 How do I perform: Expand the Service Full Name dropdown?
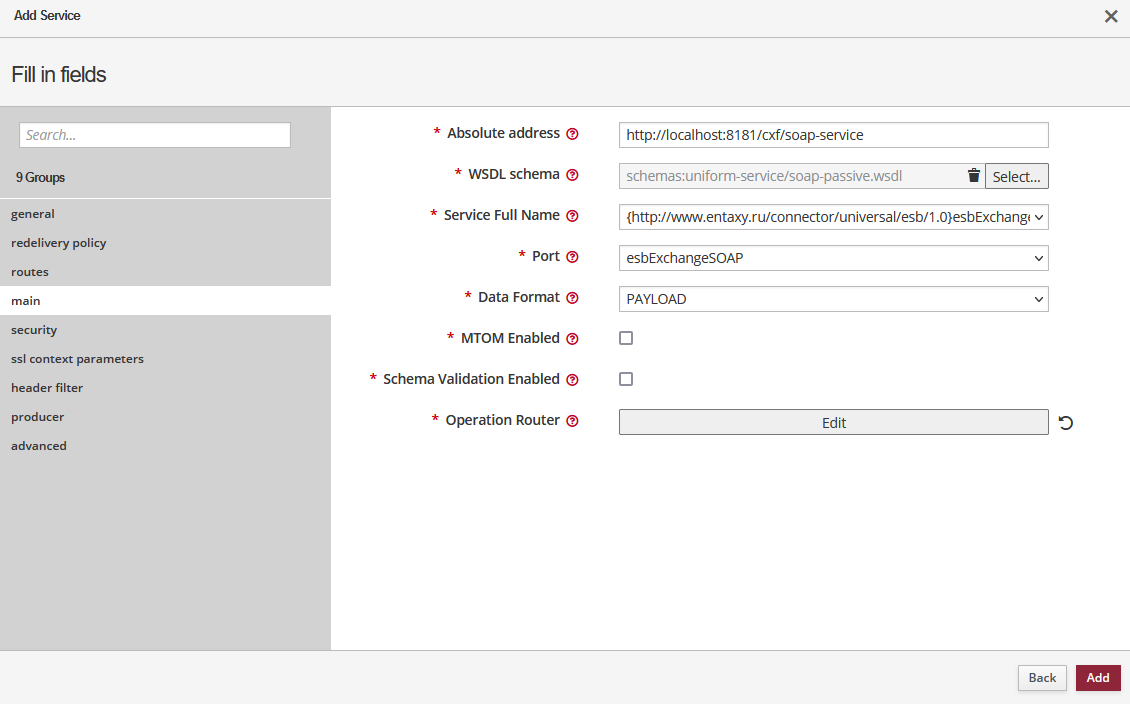833,217
